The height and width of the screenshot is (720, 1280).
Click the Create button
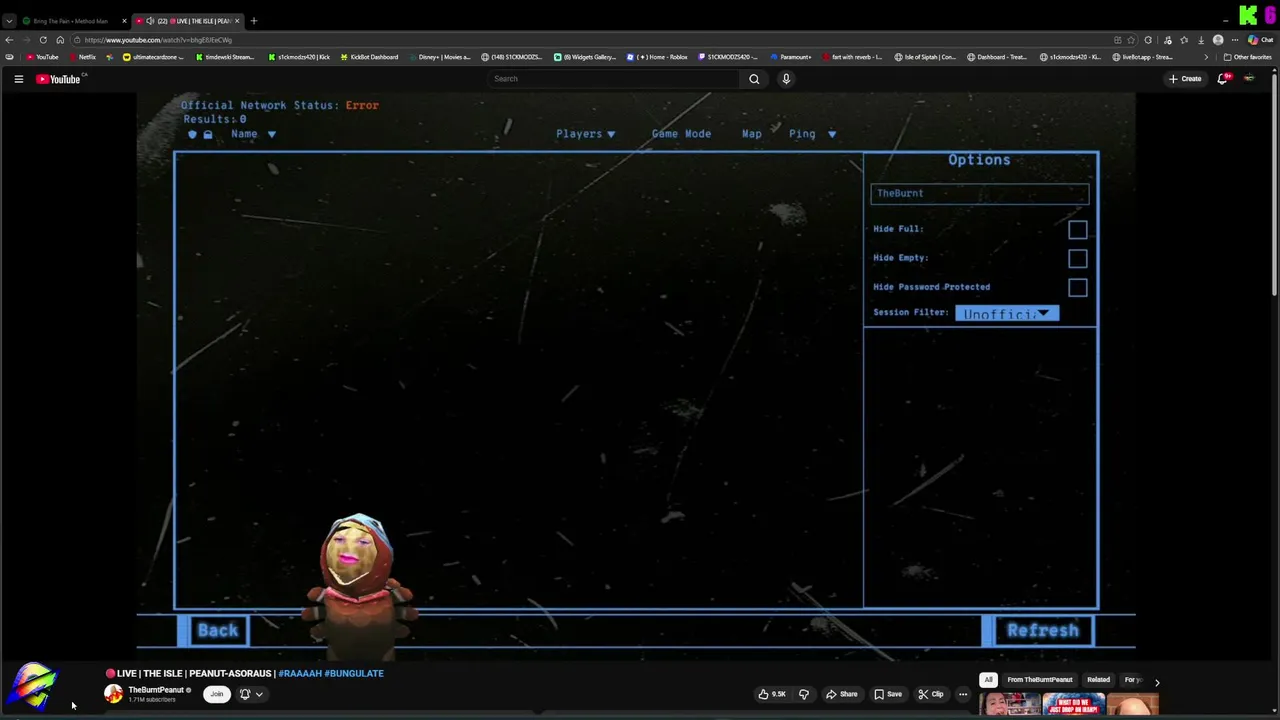(x=1185, y=79)
